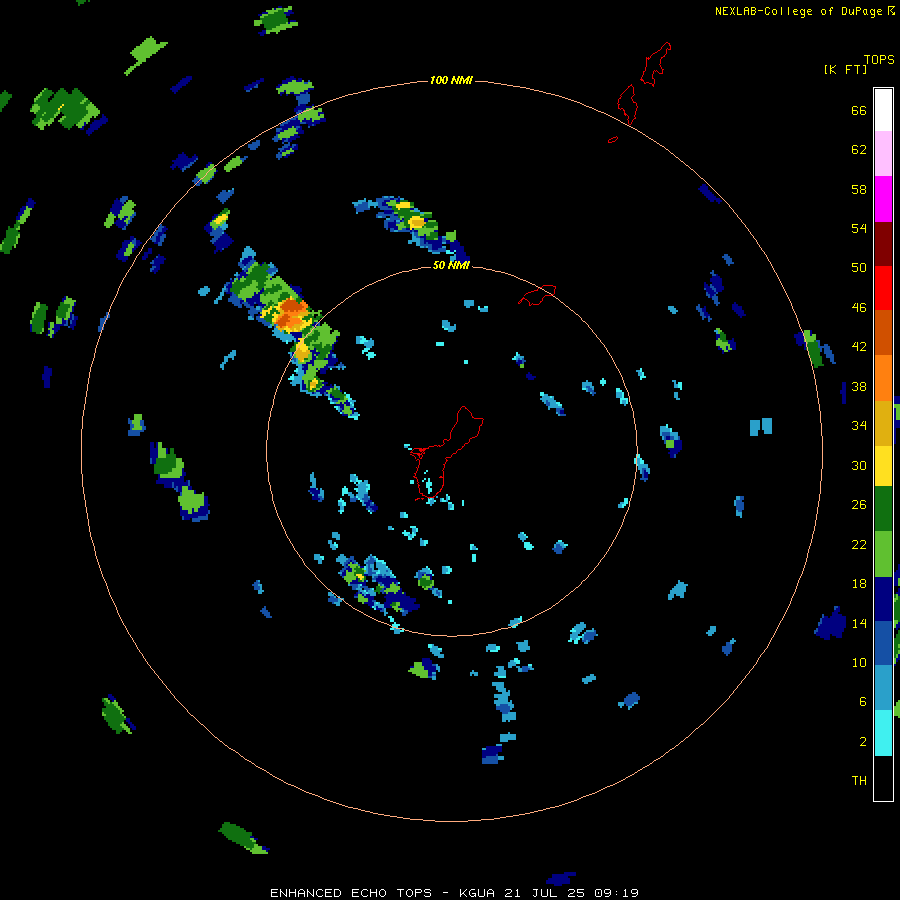
Task: Click the legend value "30"
Action: [859, 465]
